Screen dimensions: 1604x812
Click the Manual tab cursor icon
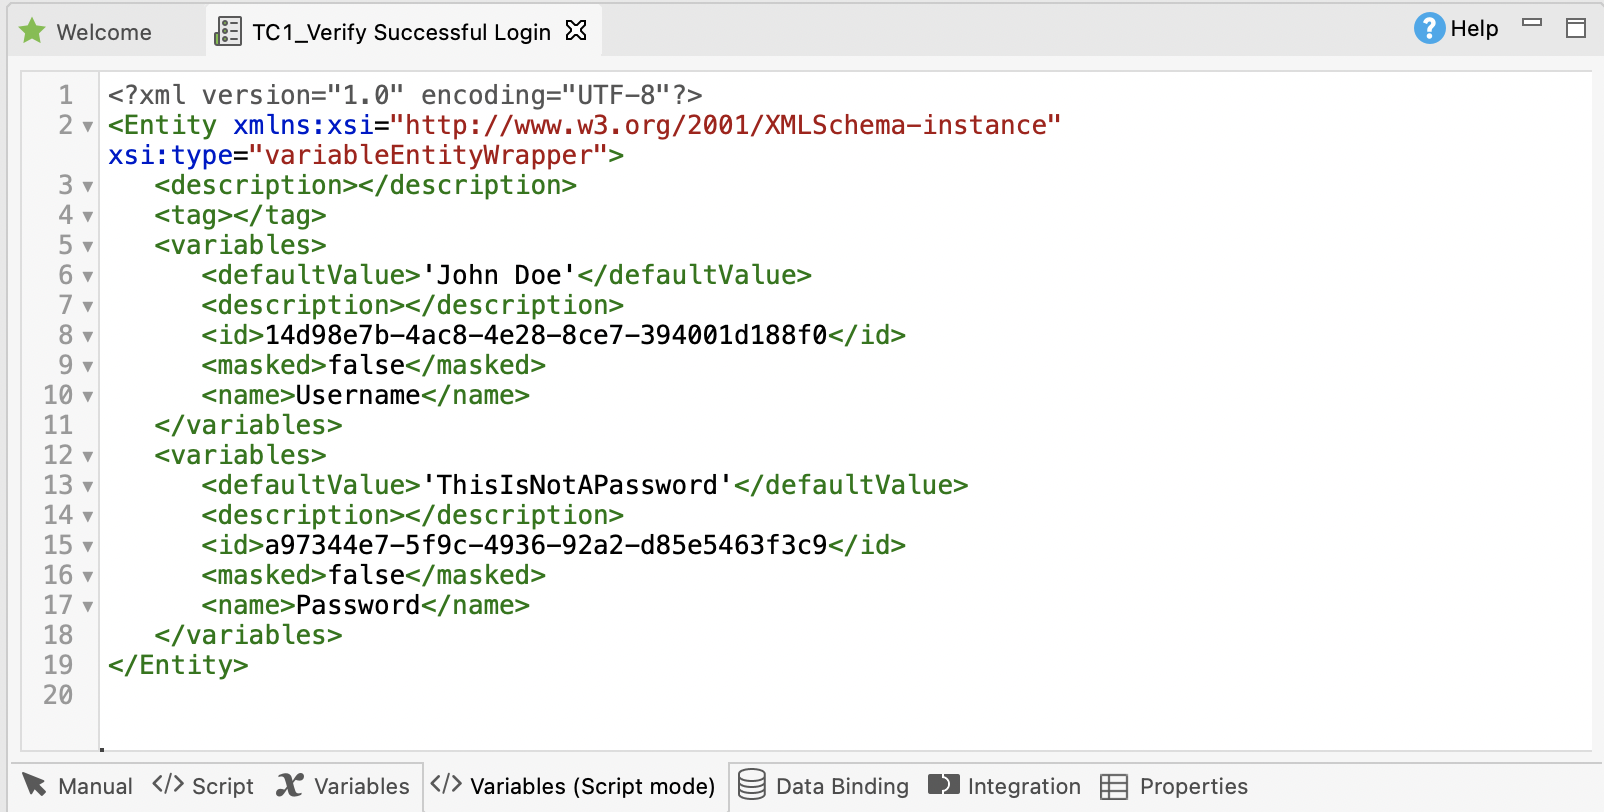click(34, 785)
